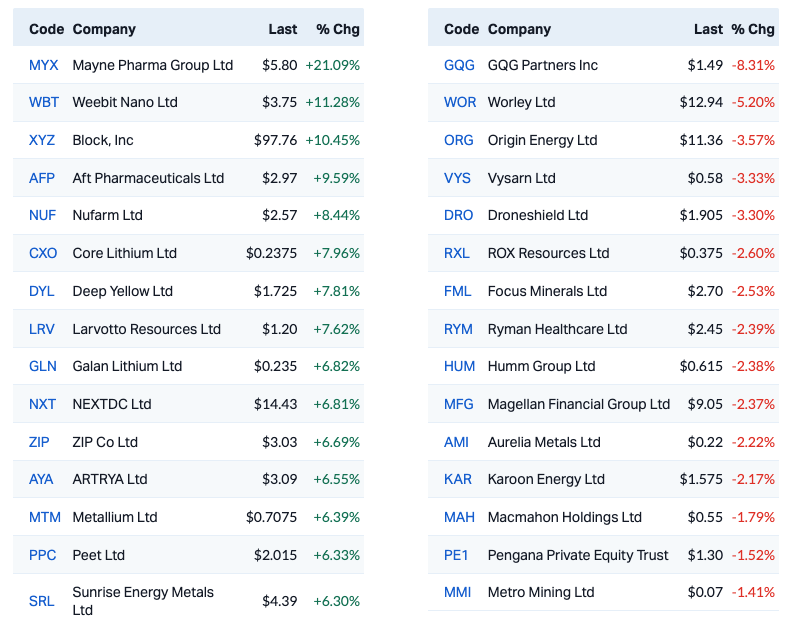This screenshot has height=621, width=790.
Task: Click the $97.76 last price
Action: [276, 140]
